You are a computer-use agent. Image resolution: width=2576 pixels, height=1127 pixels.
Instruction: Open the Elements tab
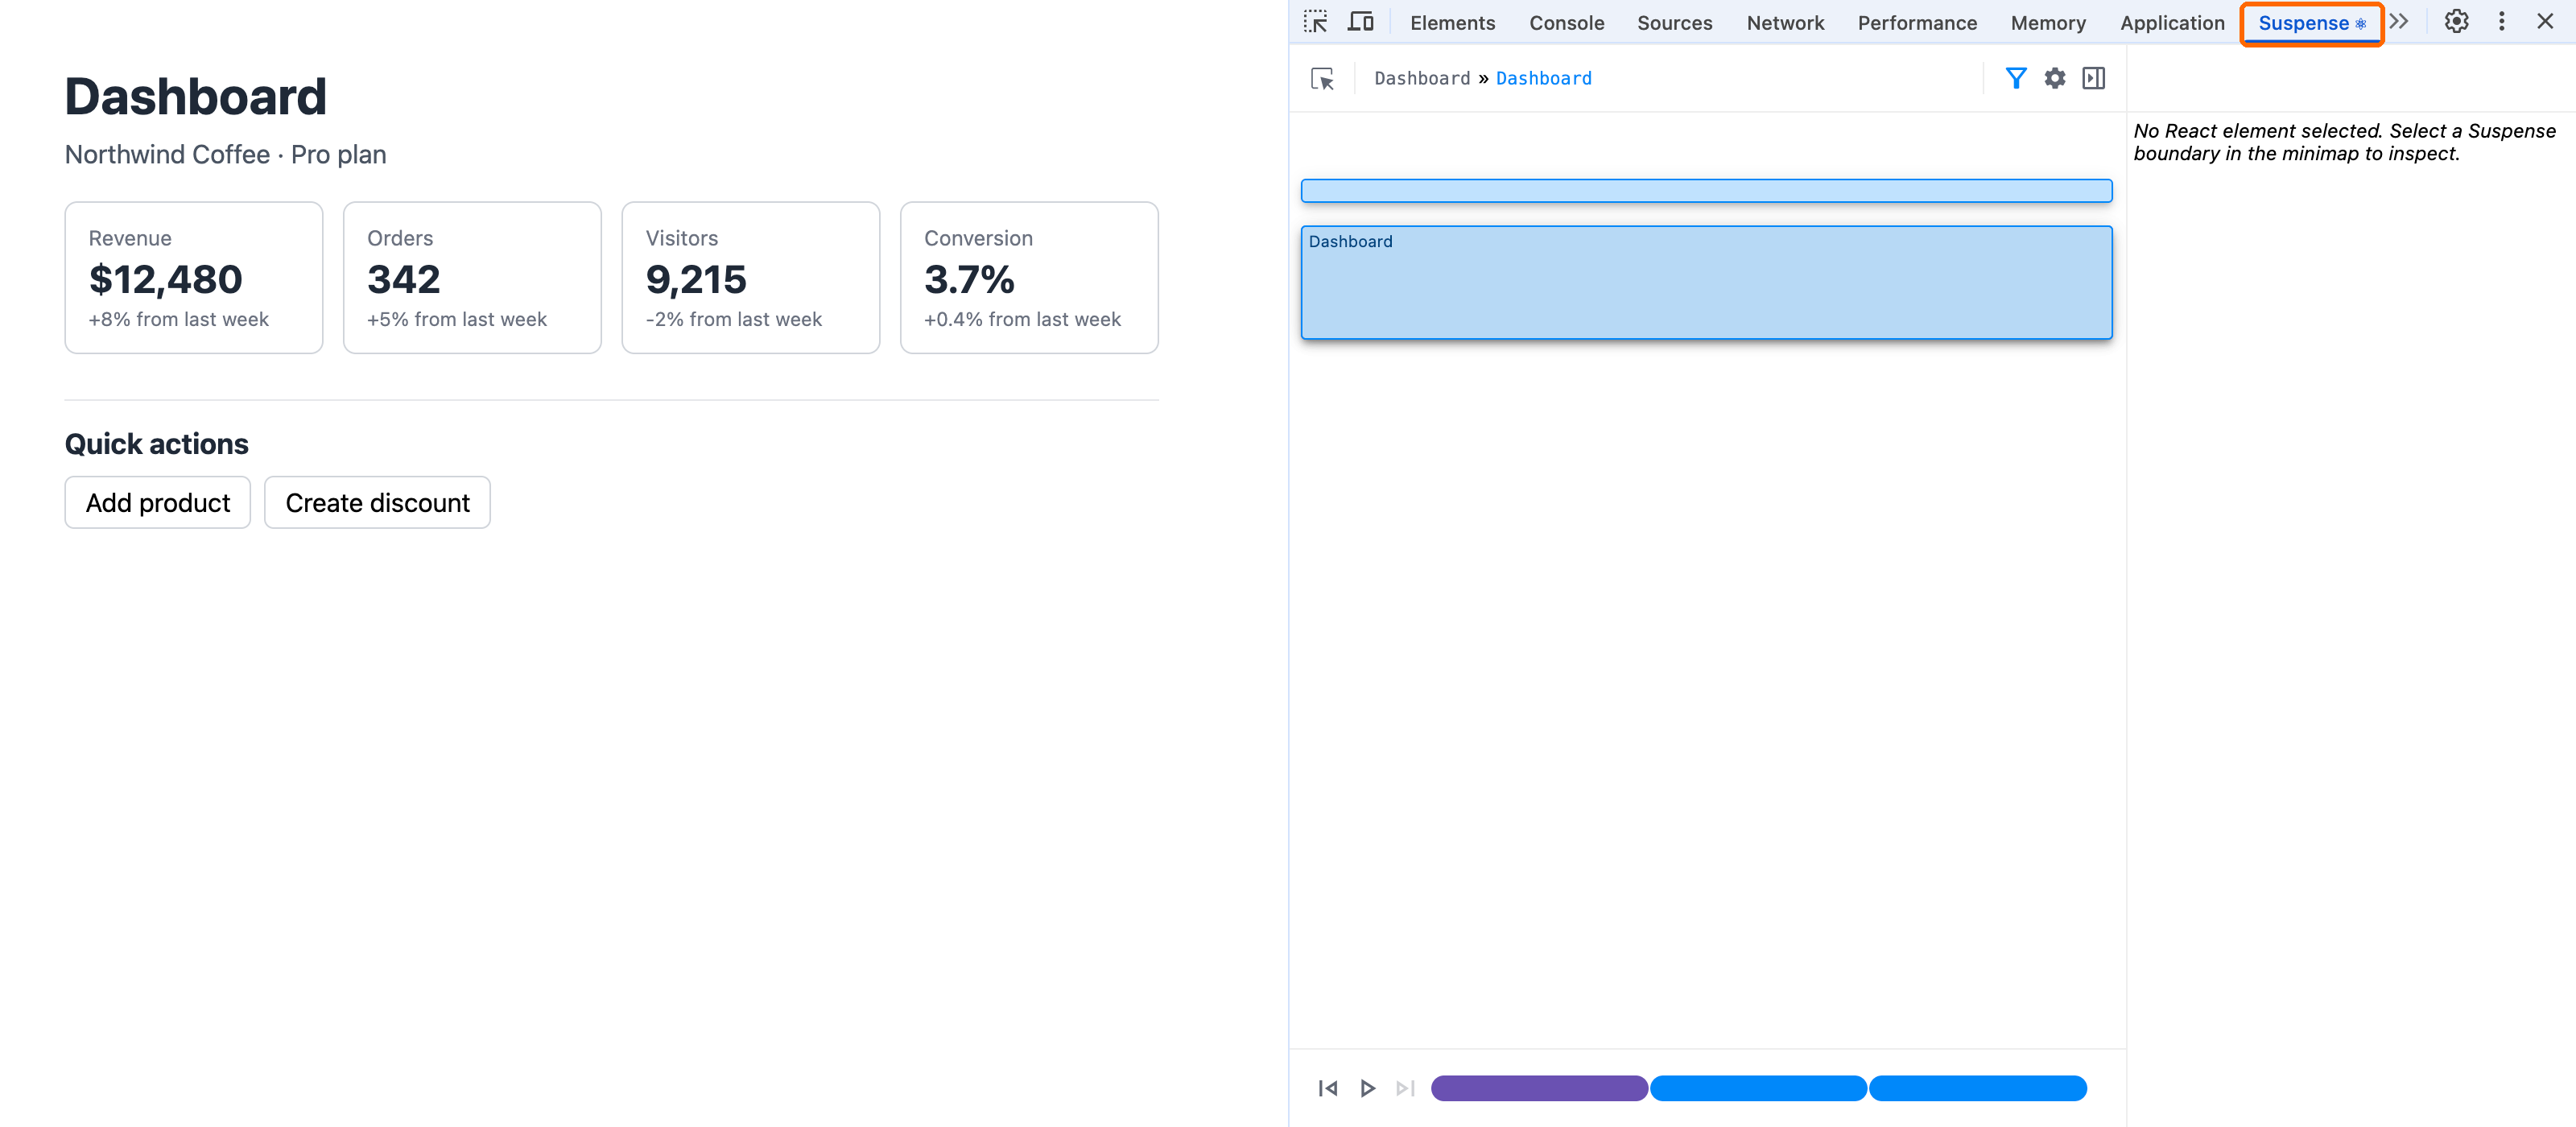point(1452,22)
